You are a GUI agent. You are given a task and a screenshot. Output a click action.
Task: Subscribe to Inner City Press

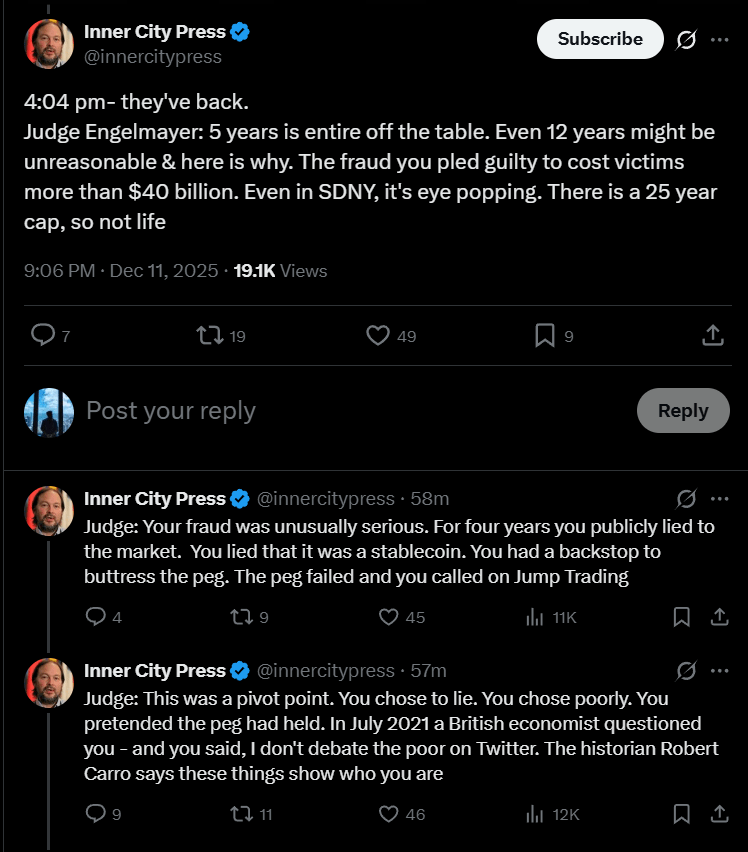pos(600,39)
